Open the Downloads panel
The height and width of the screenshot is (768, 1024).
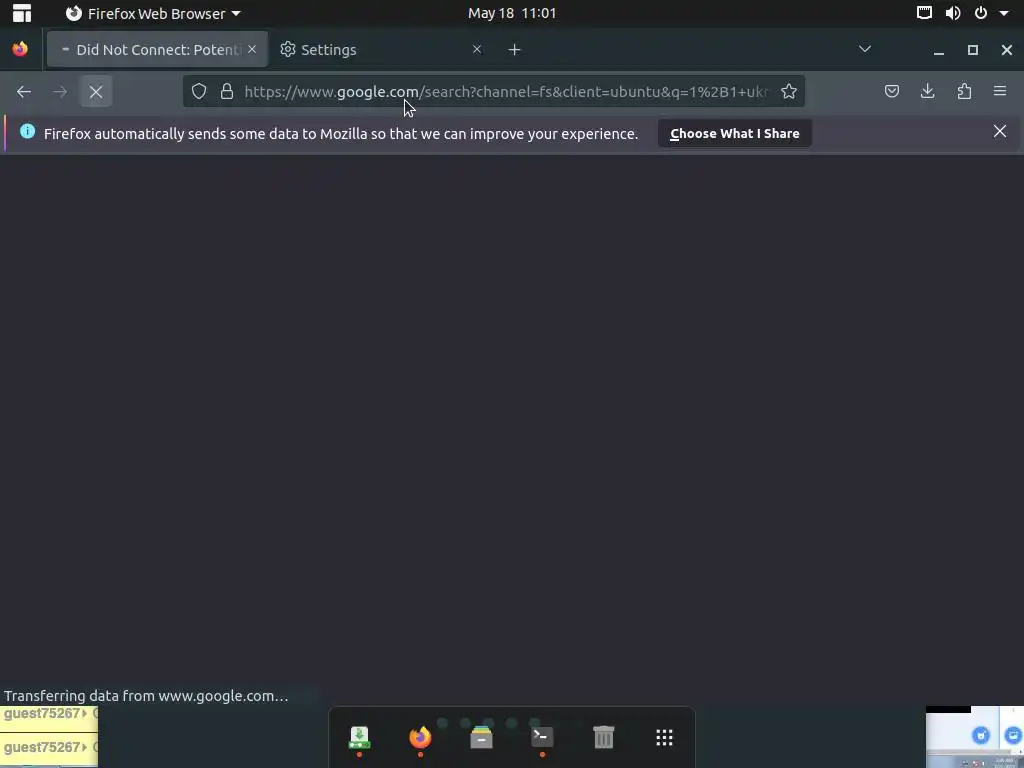pyautogui.click(x=927, y=91)
